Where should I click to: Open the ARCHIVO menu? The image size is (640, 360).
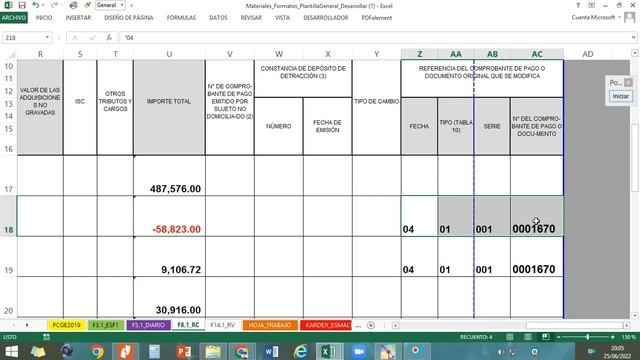point(13,18)
